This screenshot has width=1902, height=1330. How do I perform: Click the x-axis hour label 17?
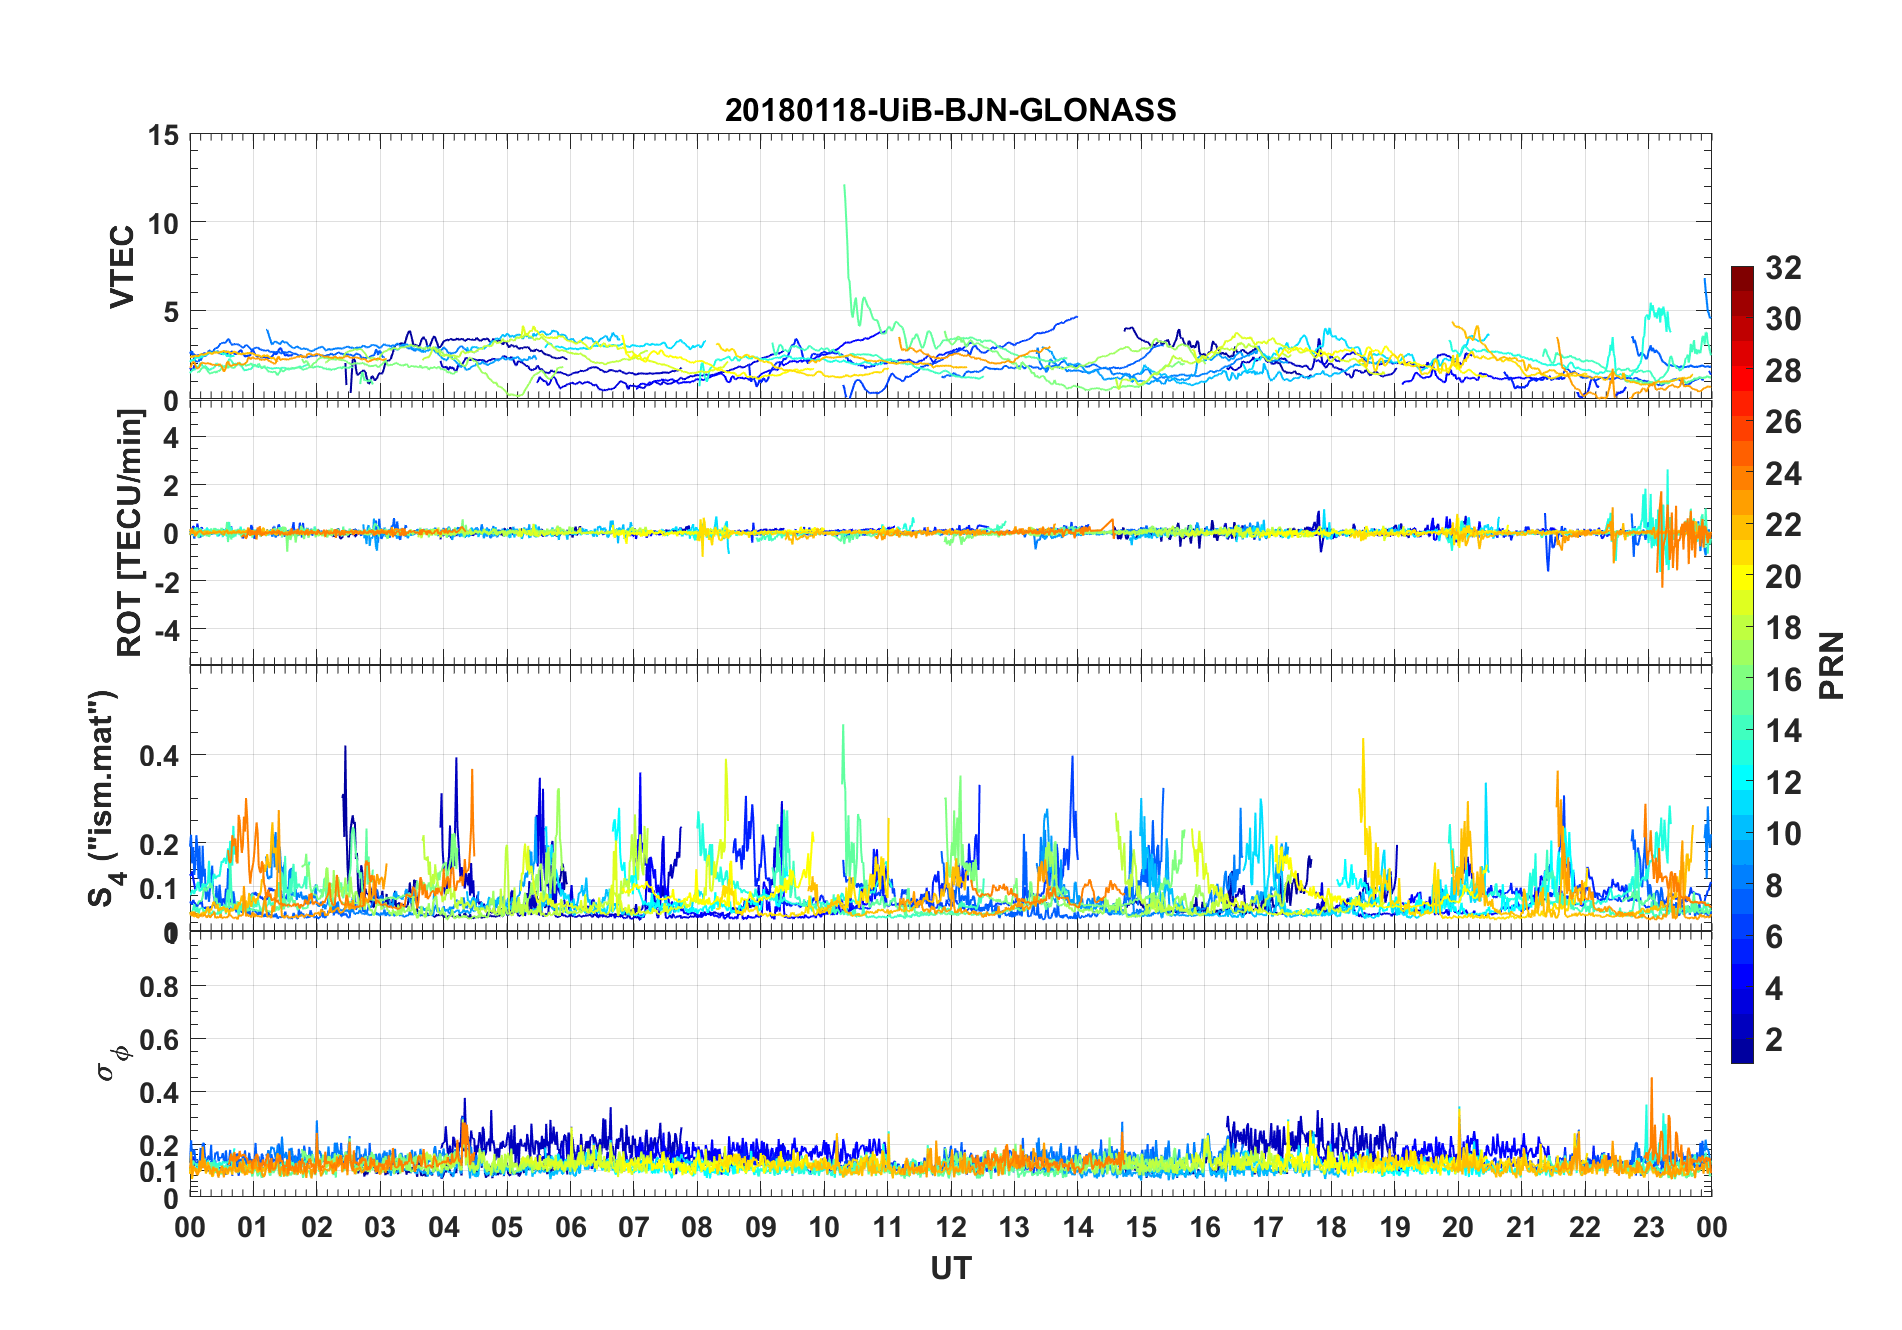[1268, 1227]
